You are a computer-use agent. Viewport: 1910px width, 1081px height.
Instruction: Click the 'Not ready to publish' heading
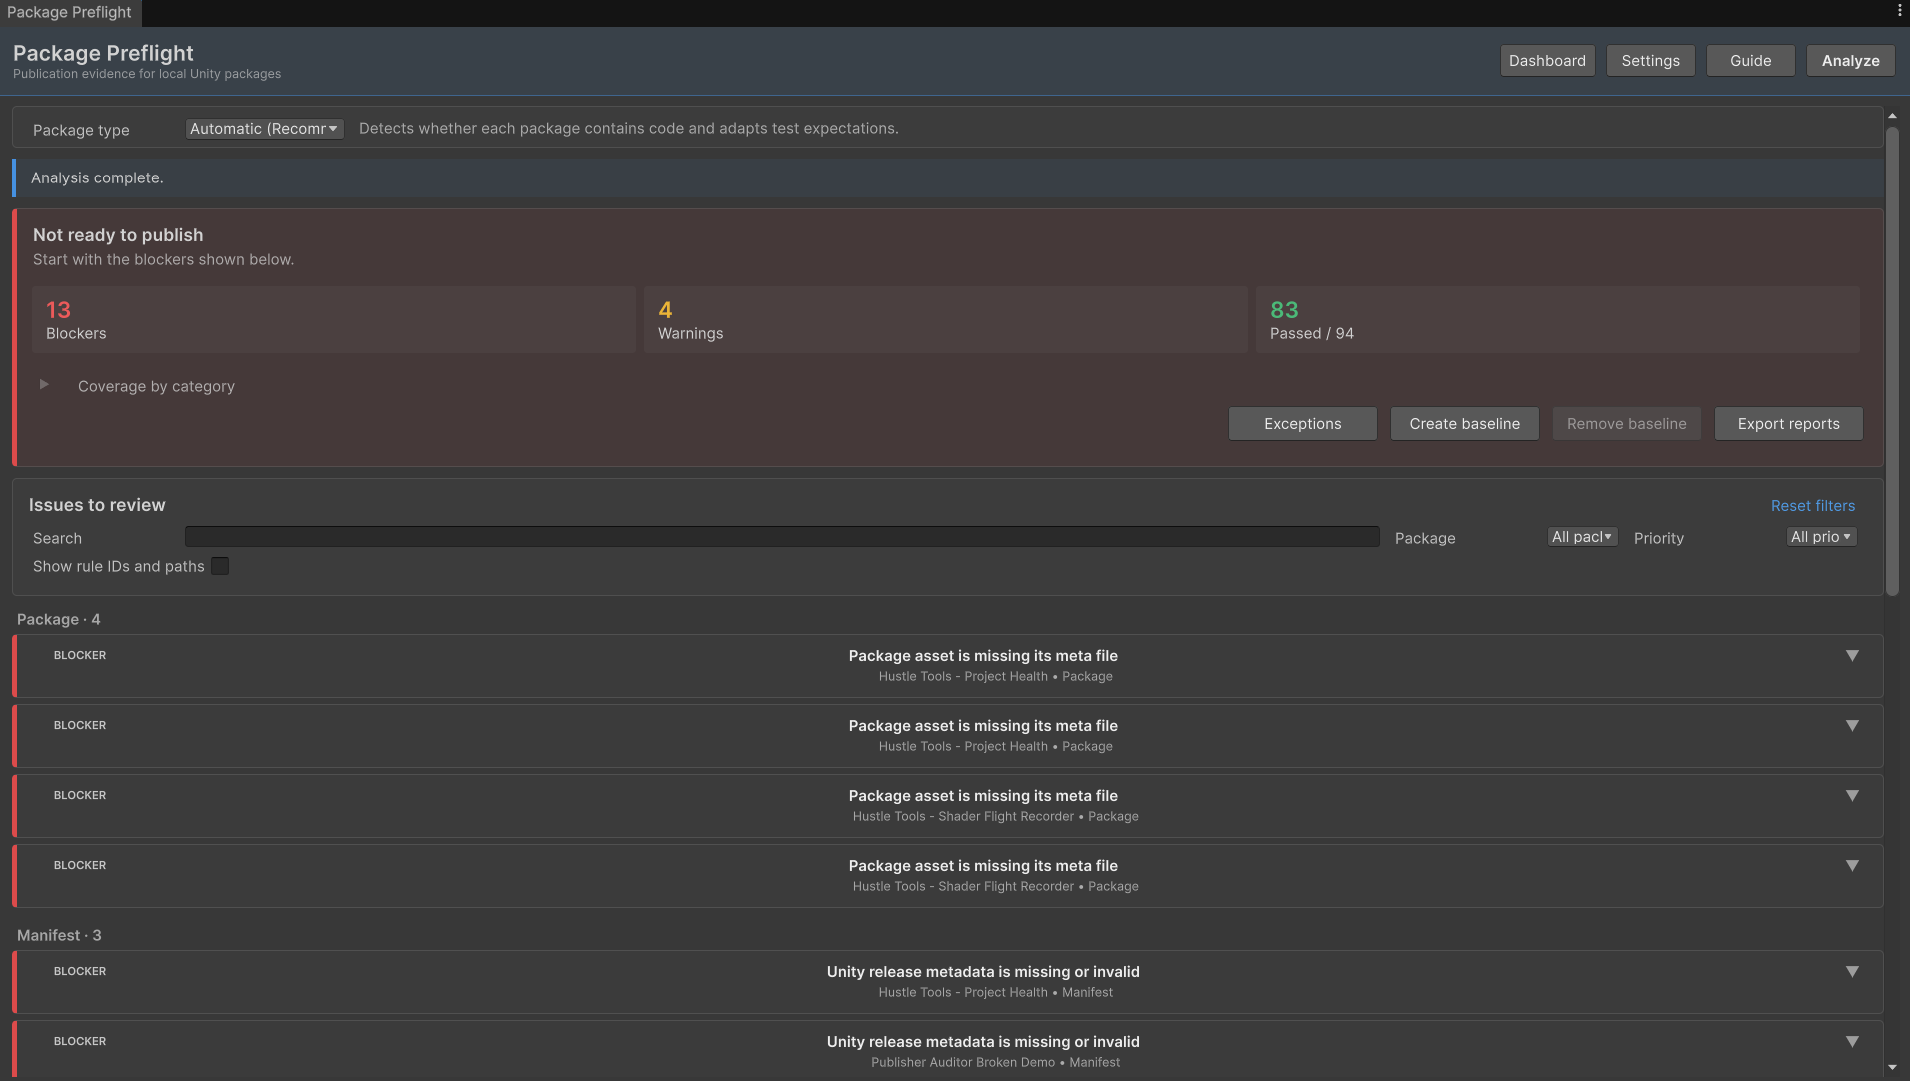[118, 235]
